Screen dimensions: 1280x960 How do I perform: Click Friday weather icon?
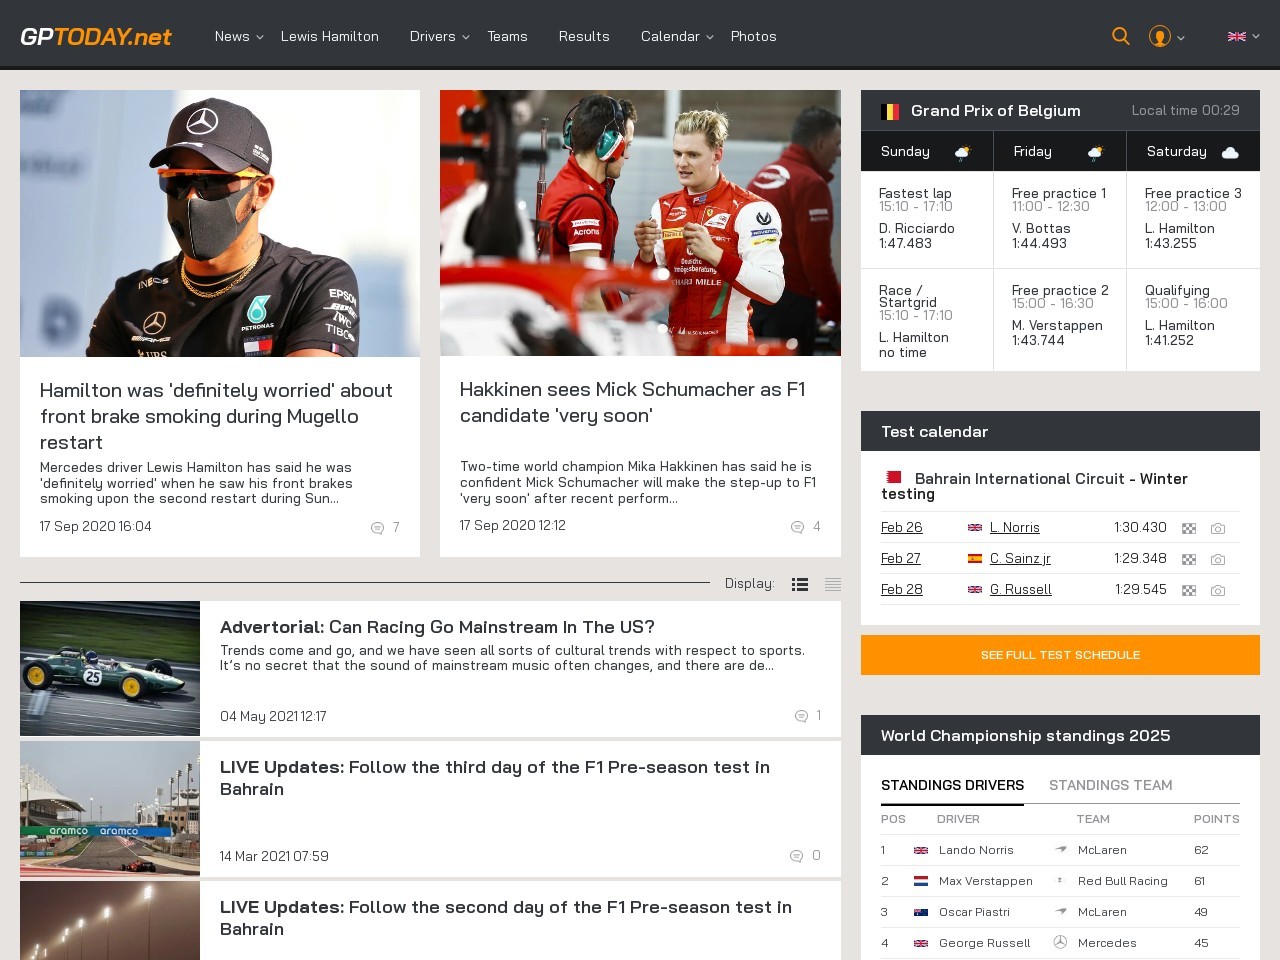(x=1095, y=152)
